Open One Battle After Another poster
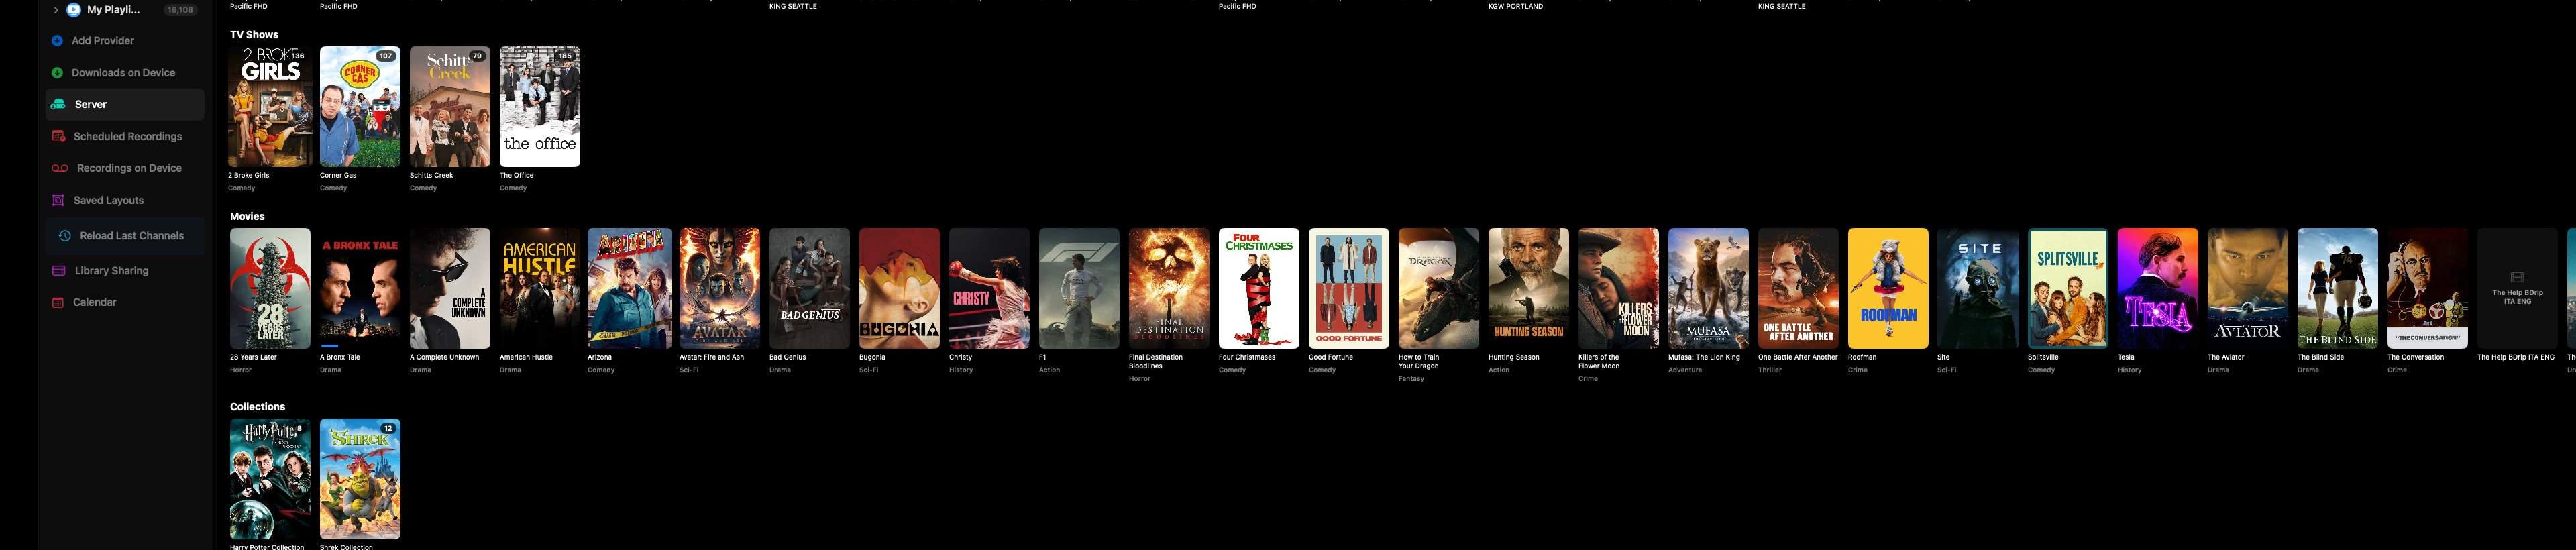 point(1798,288)
